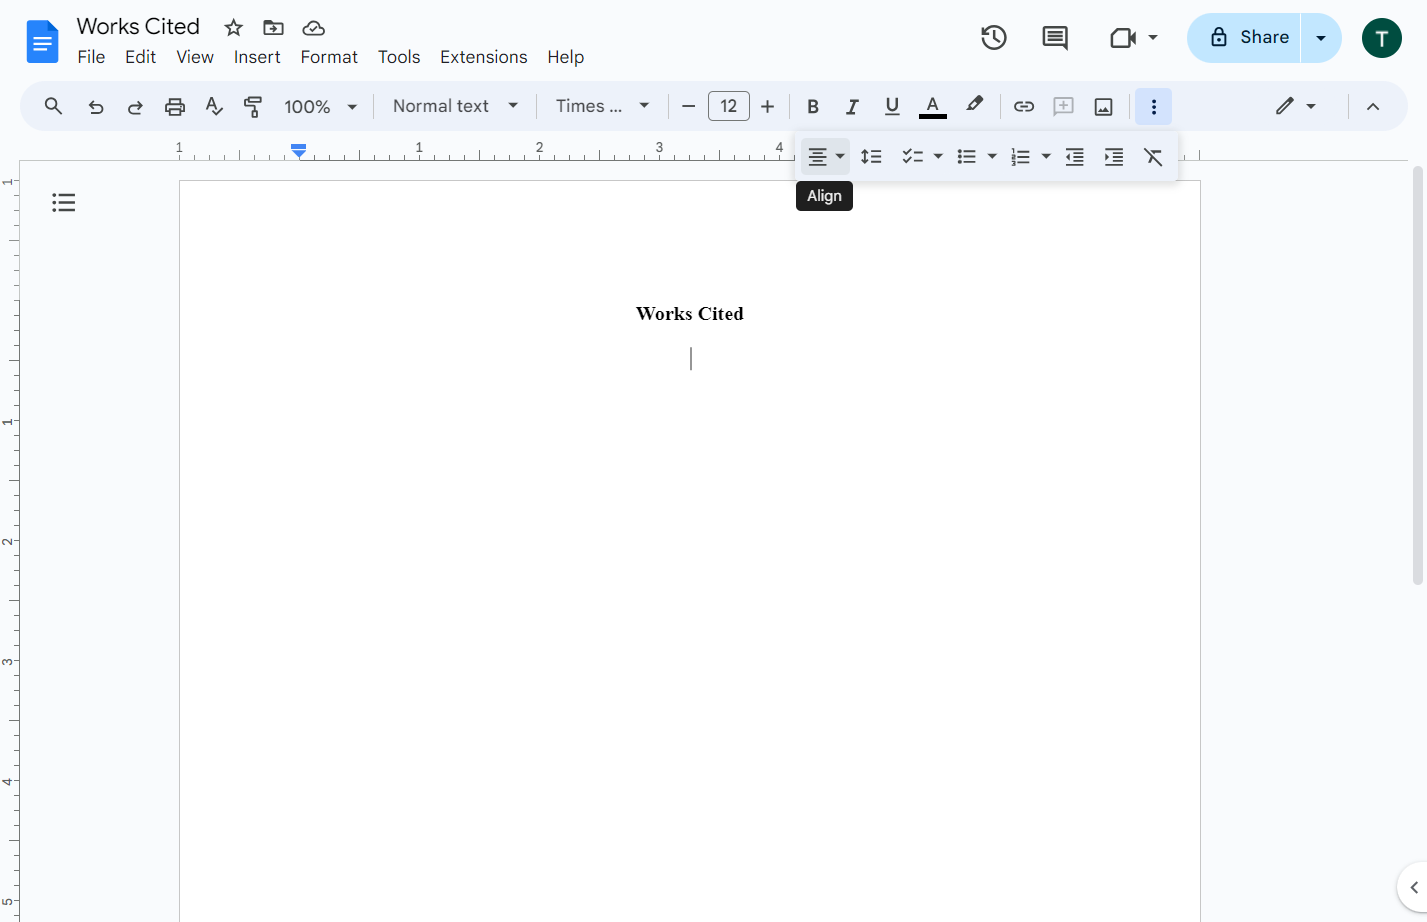Decrease the indent
This screenshot has width=1427, height=922.
(x=1074, y=157)
